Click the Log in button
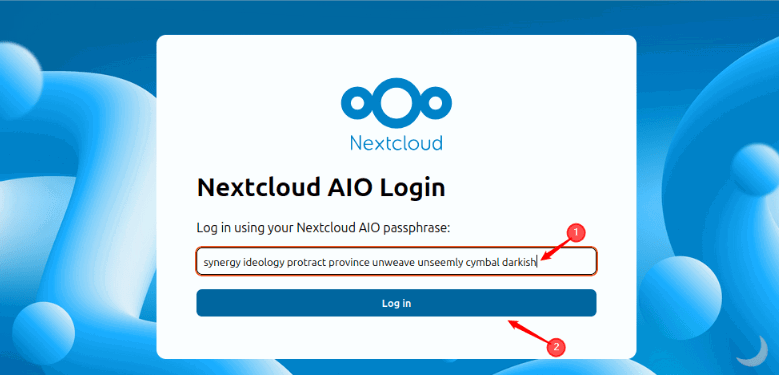This screenshot has height=375, width=779. 396,303
